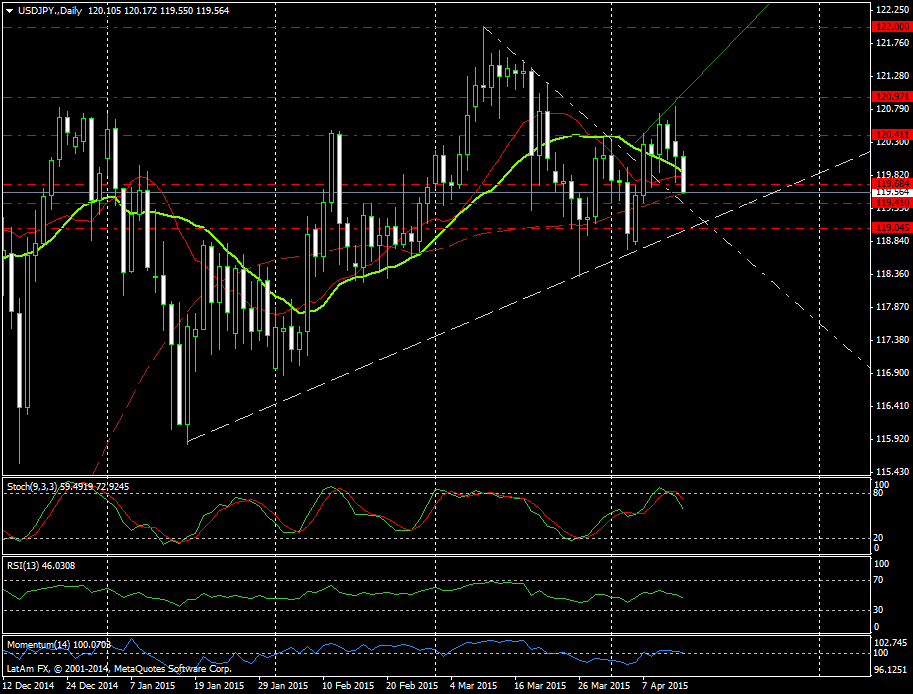
Task: Click the current price 119.564 label
Action: 889,192
